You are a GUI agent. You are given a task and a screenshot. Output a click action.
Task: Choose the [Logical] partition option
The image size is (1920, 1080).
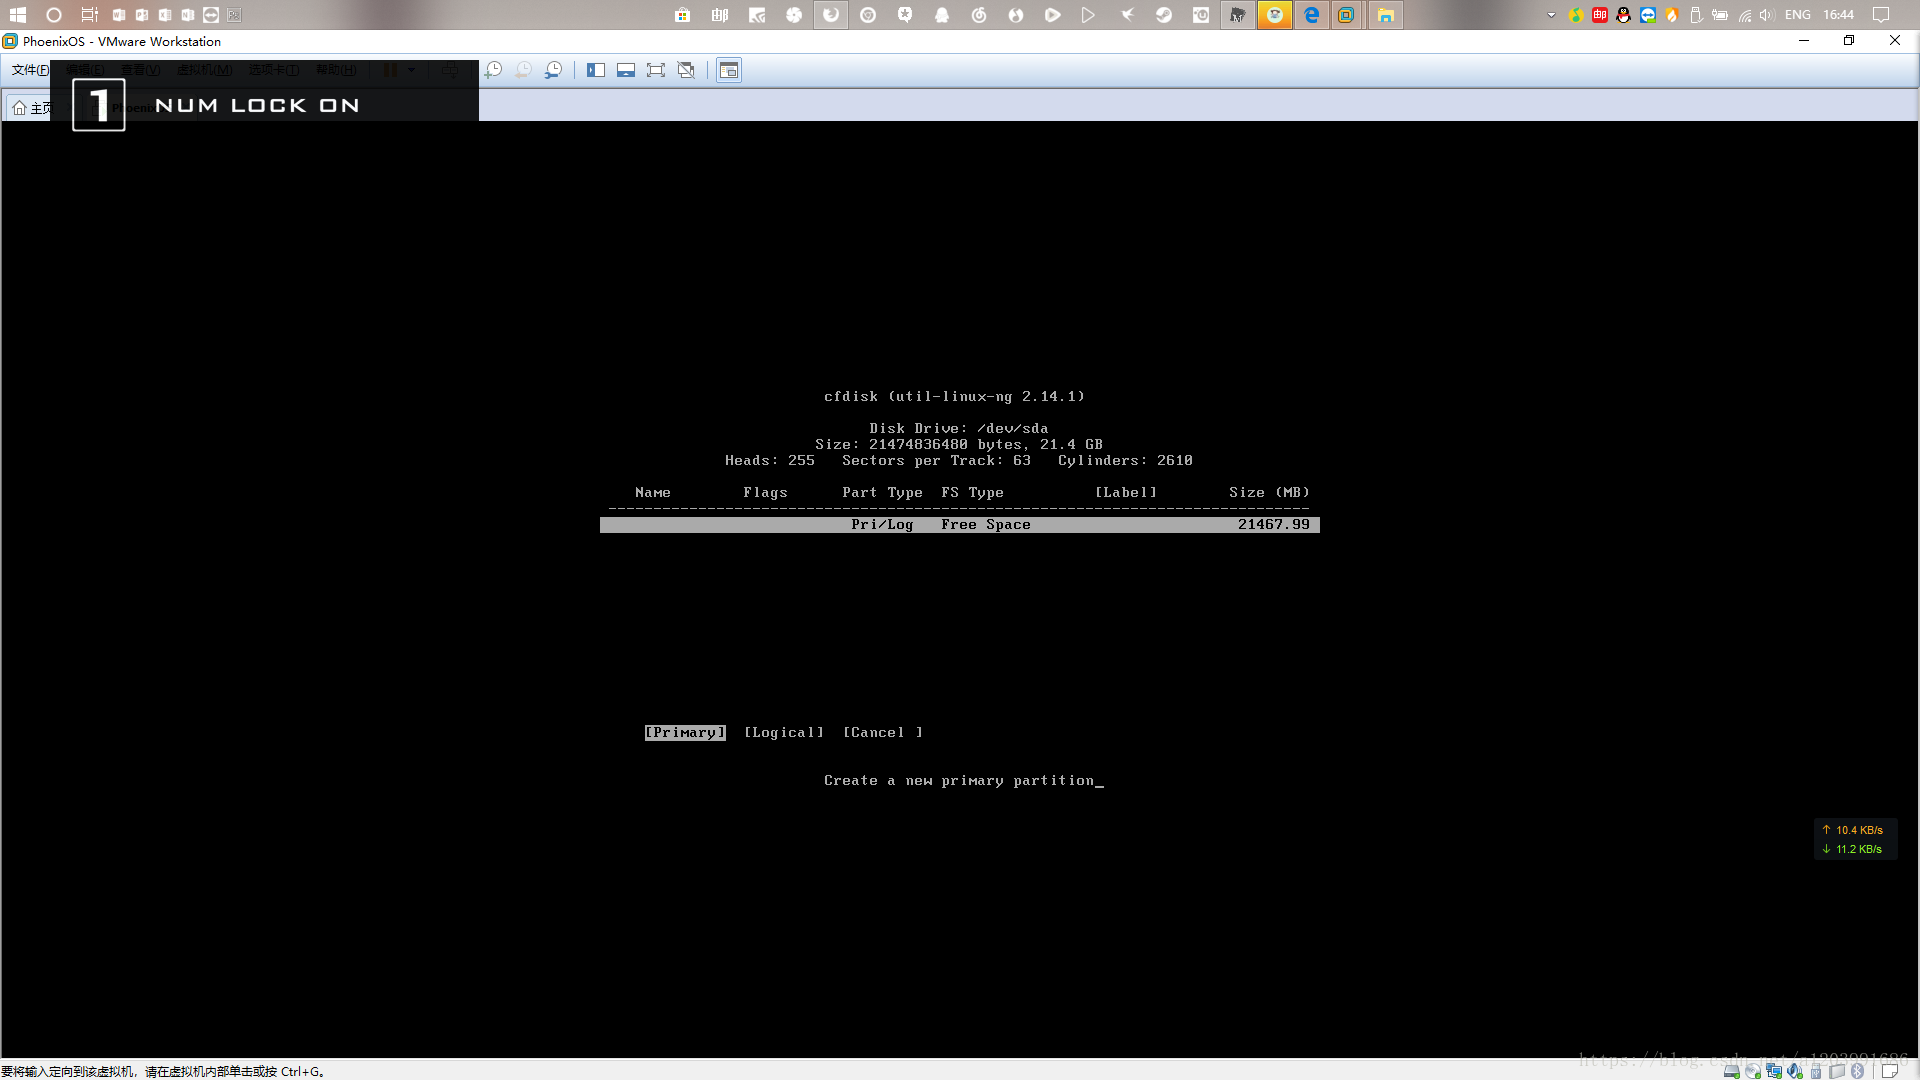pyautogui.click(x=784, y=733)
